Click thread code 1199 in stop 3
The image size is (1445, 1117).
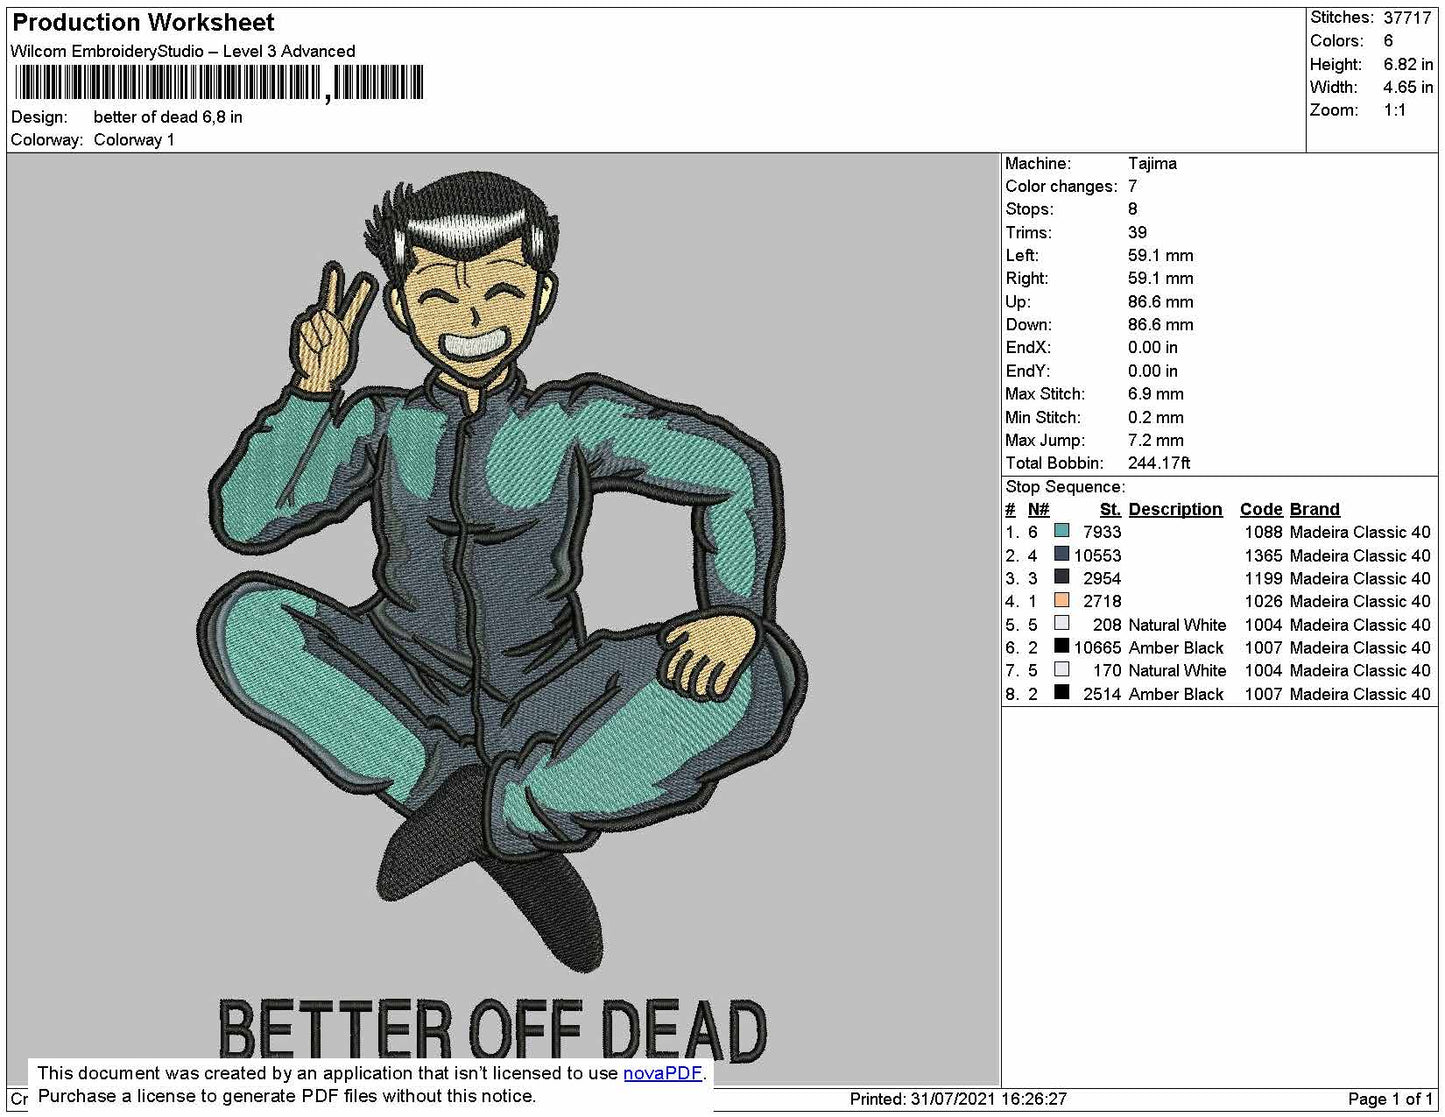coord(1263,578)
